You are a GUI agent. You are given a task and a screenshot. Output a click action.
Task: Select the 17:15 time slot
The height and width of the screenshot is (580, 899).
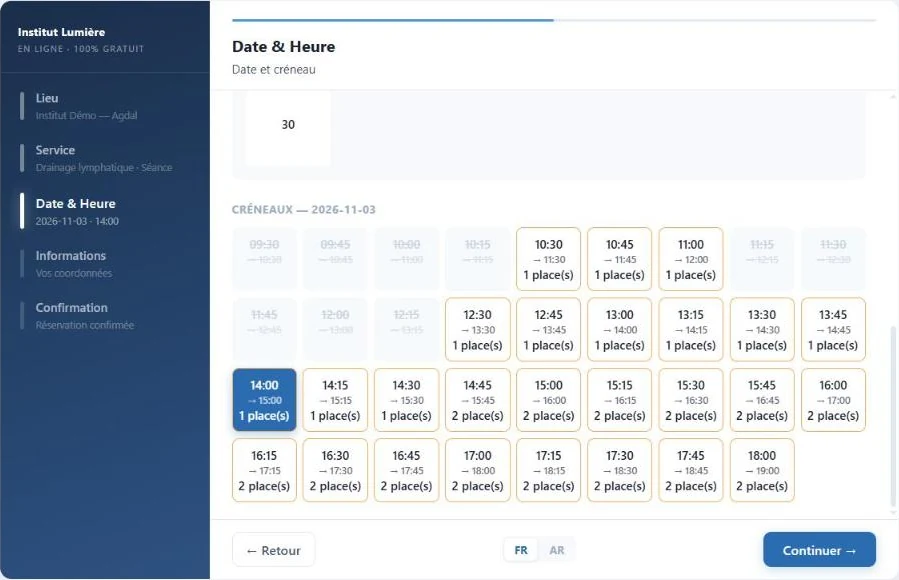pyautogui.click(x=548, y=471)
